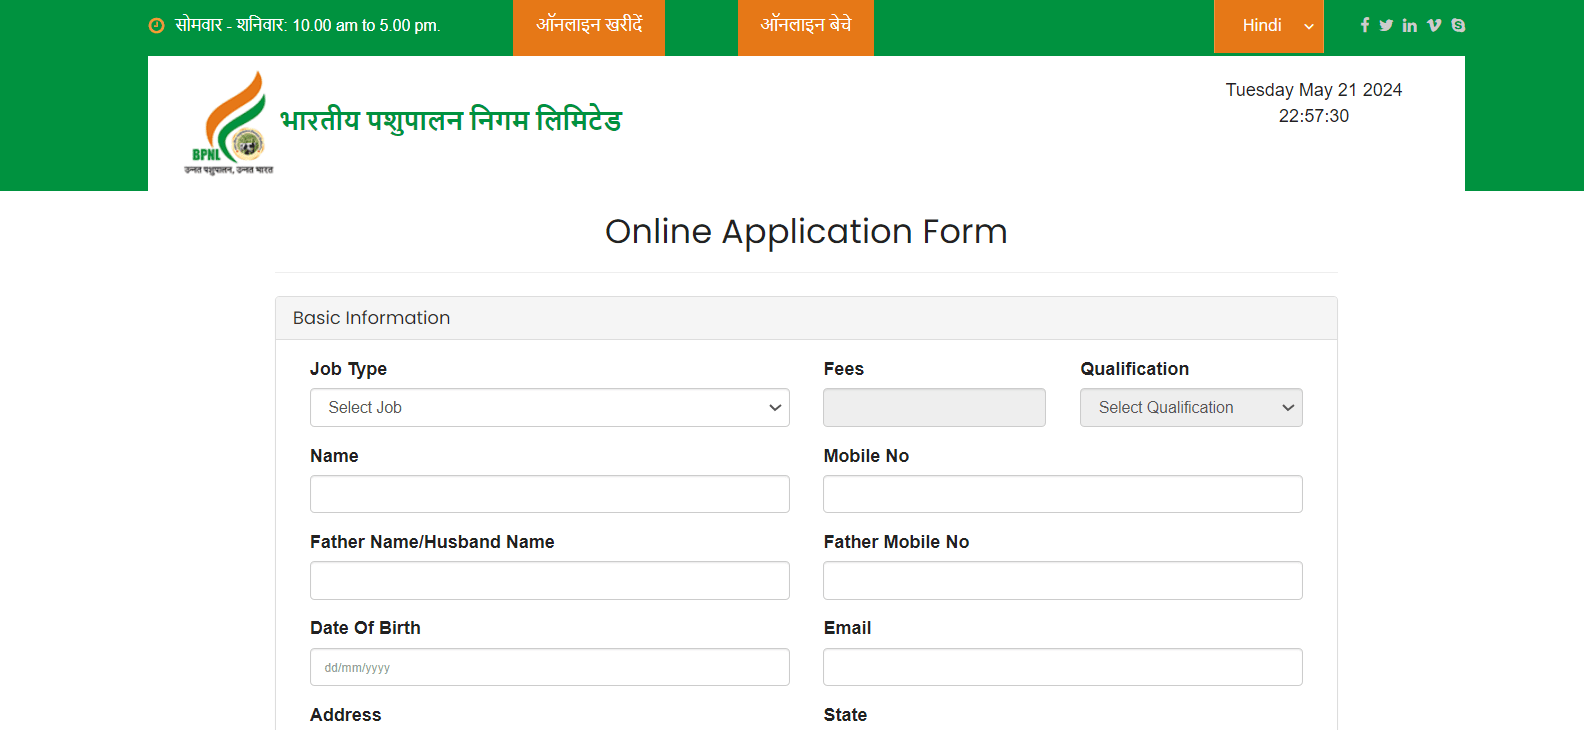Image resolution: width=1584 pixels, height=730 pixels.
Task: Click the BPNL logo image
Action: 229,122
